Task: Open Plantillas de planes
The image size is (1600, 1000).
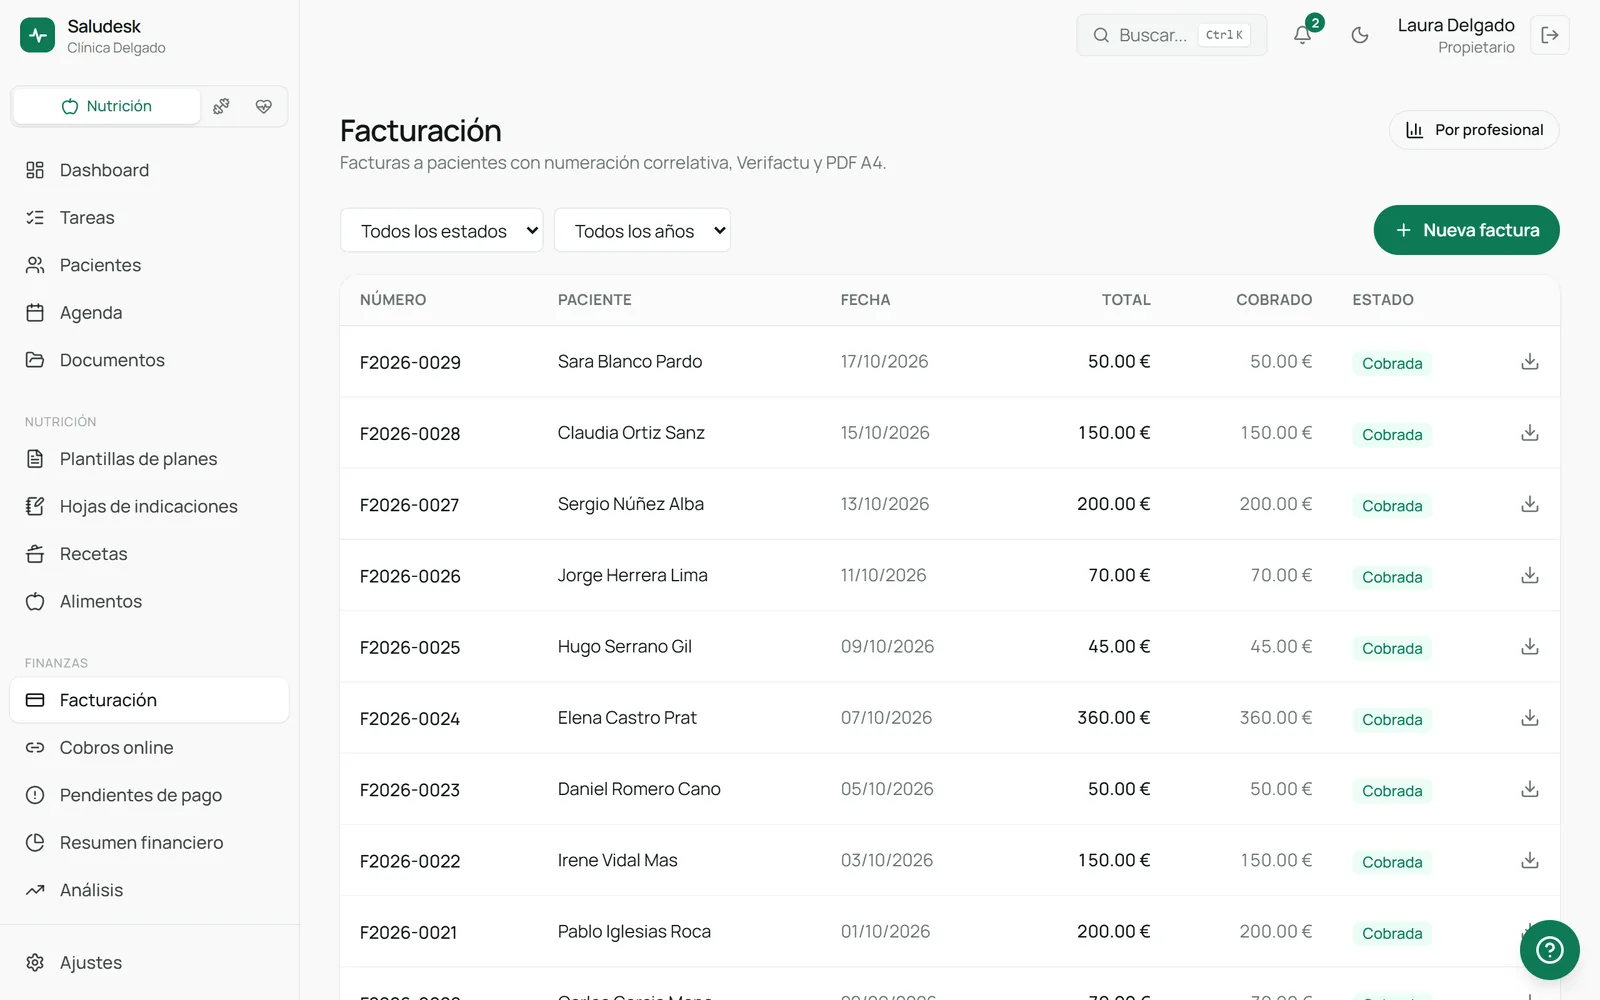Action: (x=150, y=459)
